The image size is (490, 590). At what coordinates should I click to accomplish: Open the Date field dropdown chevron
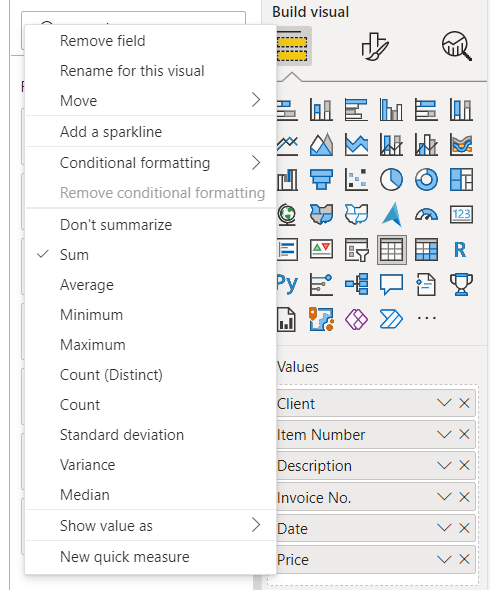click(x=444, y=528)
